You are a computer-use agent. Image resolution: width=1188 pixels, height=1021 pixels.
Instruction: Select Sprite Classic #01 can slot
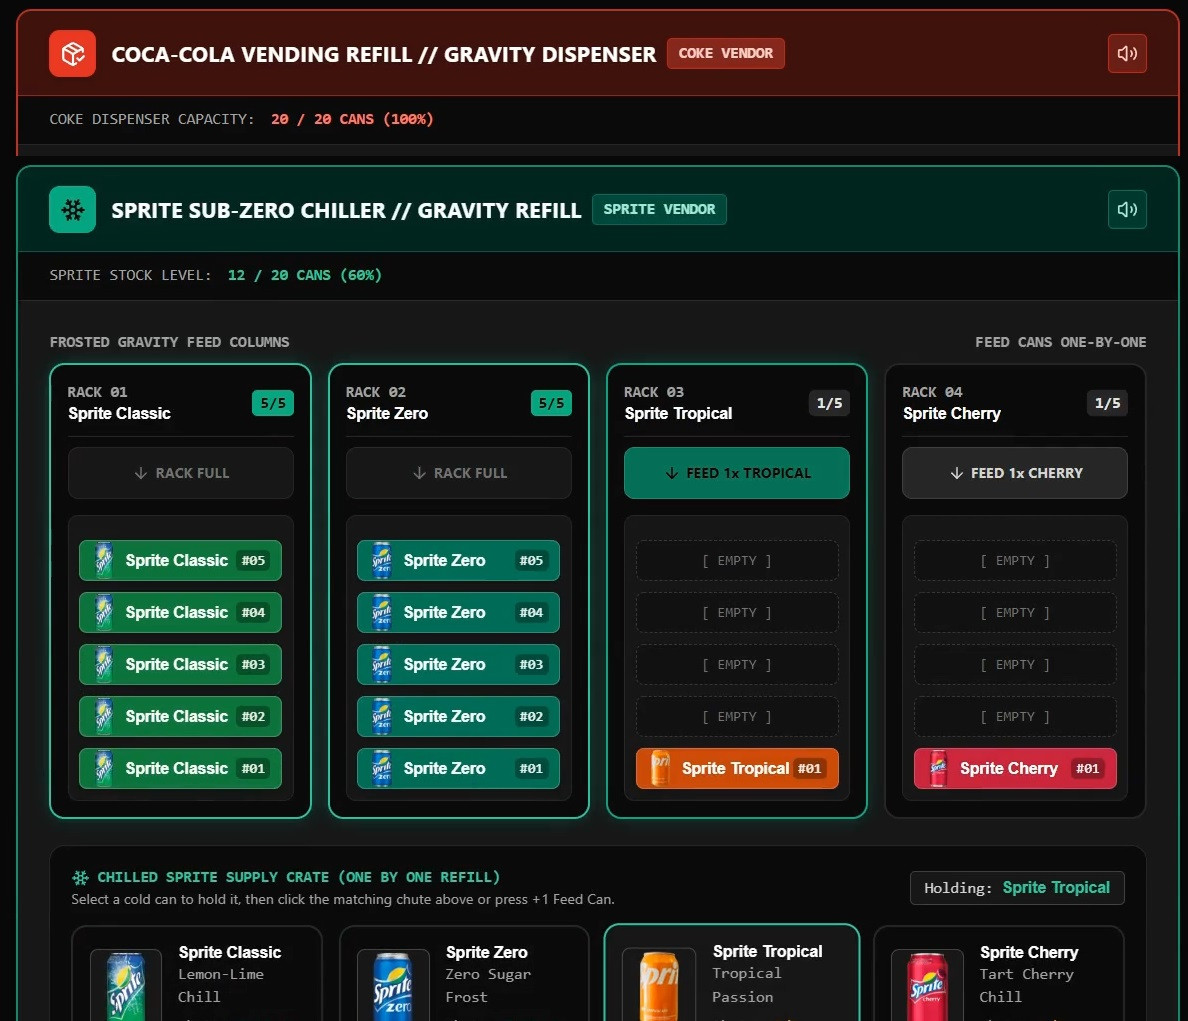tap(180, 768)
